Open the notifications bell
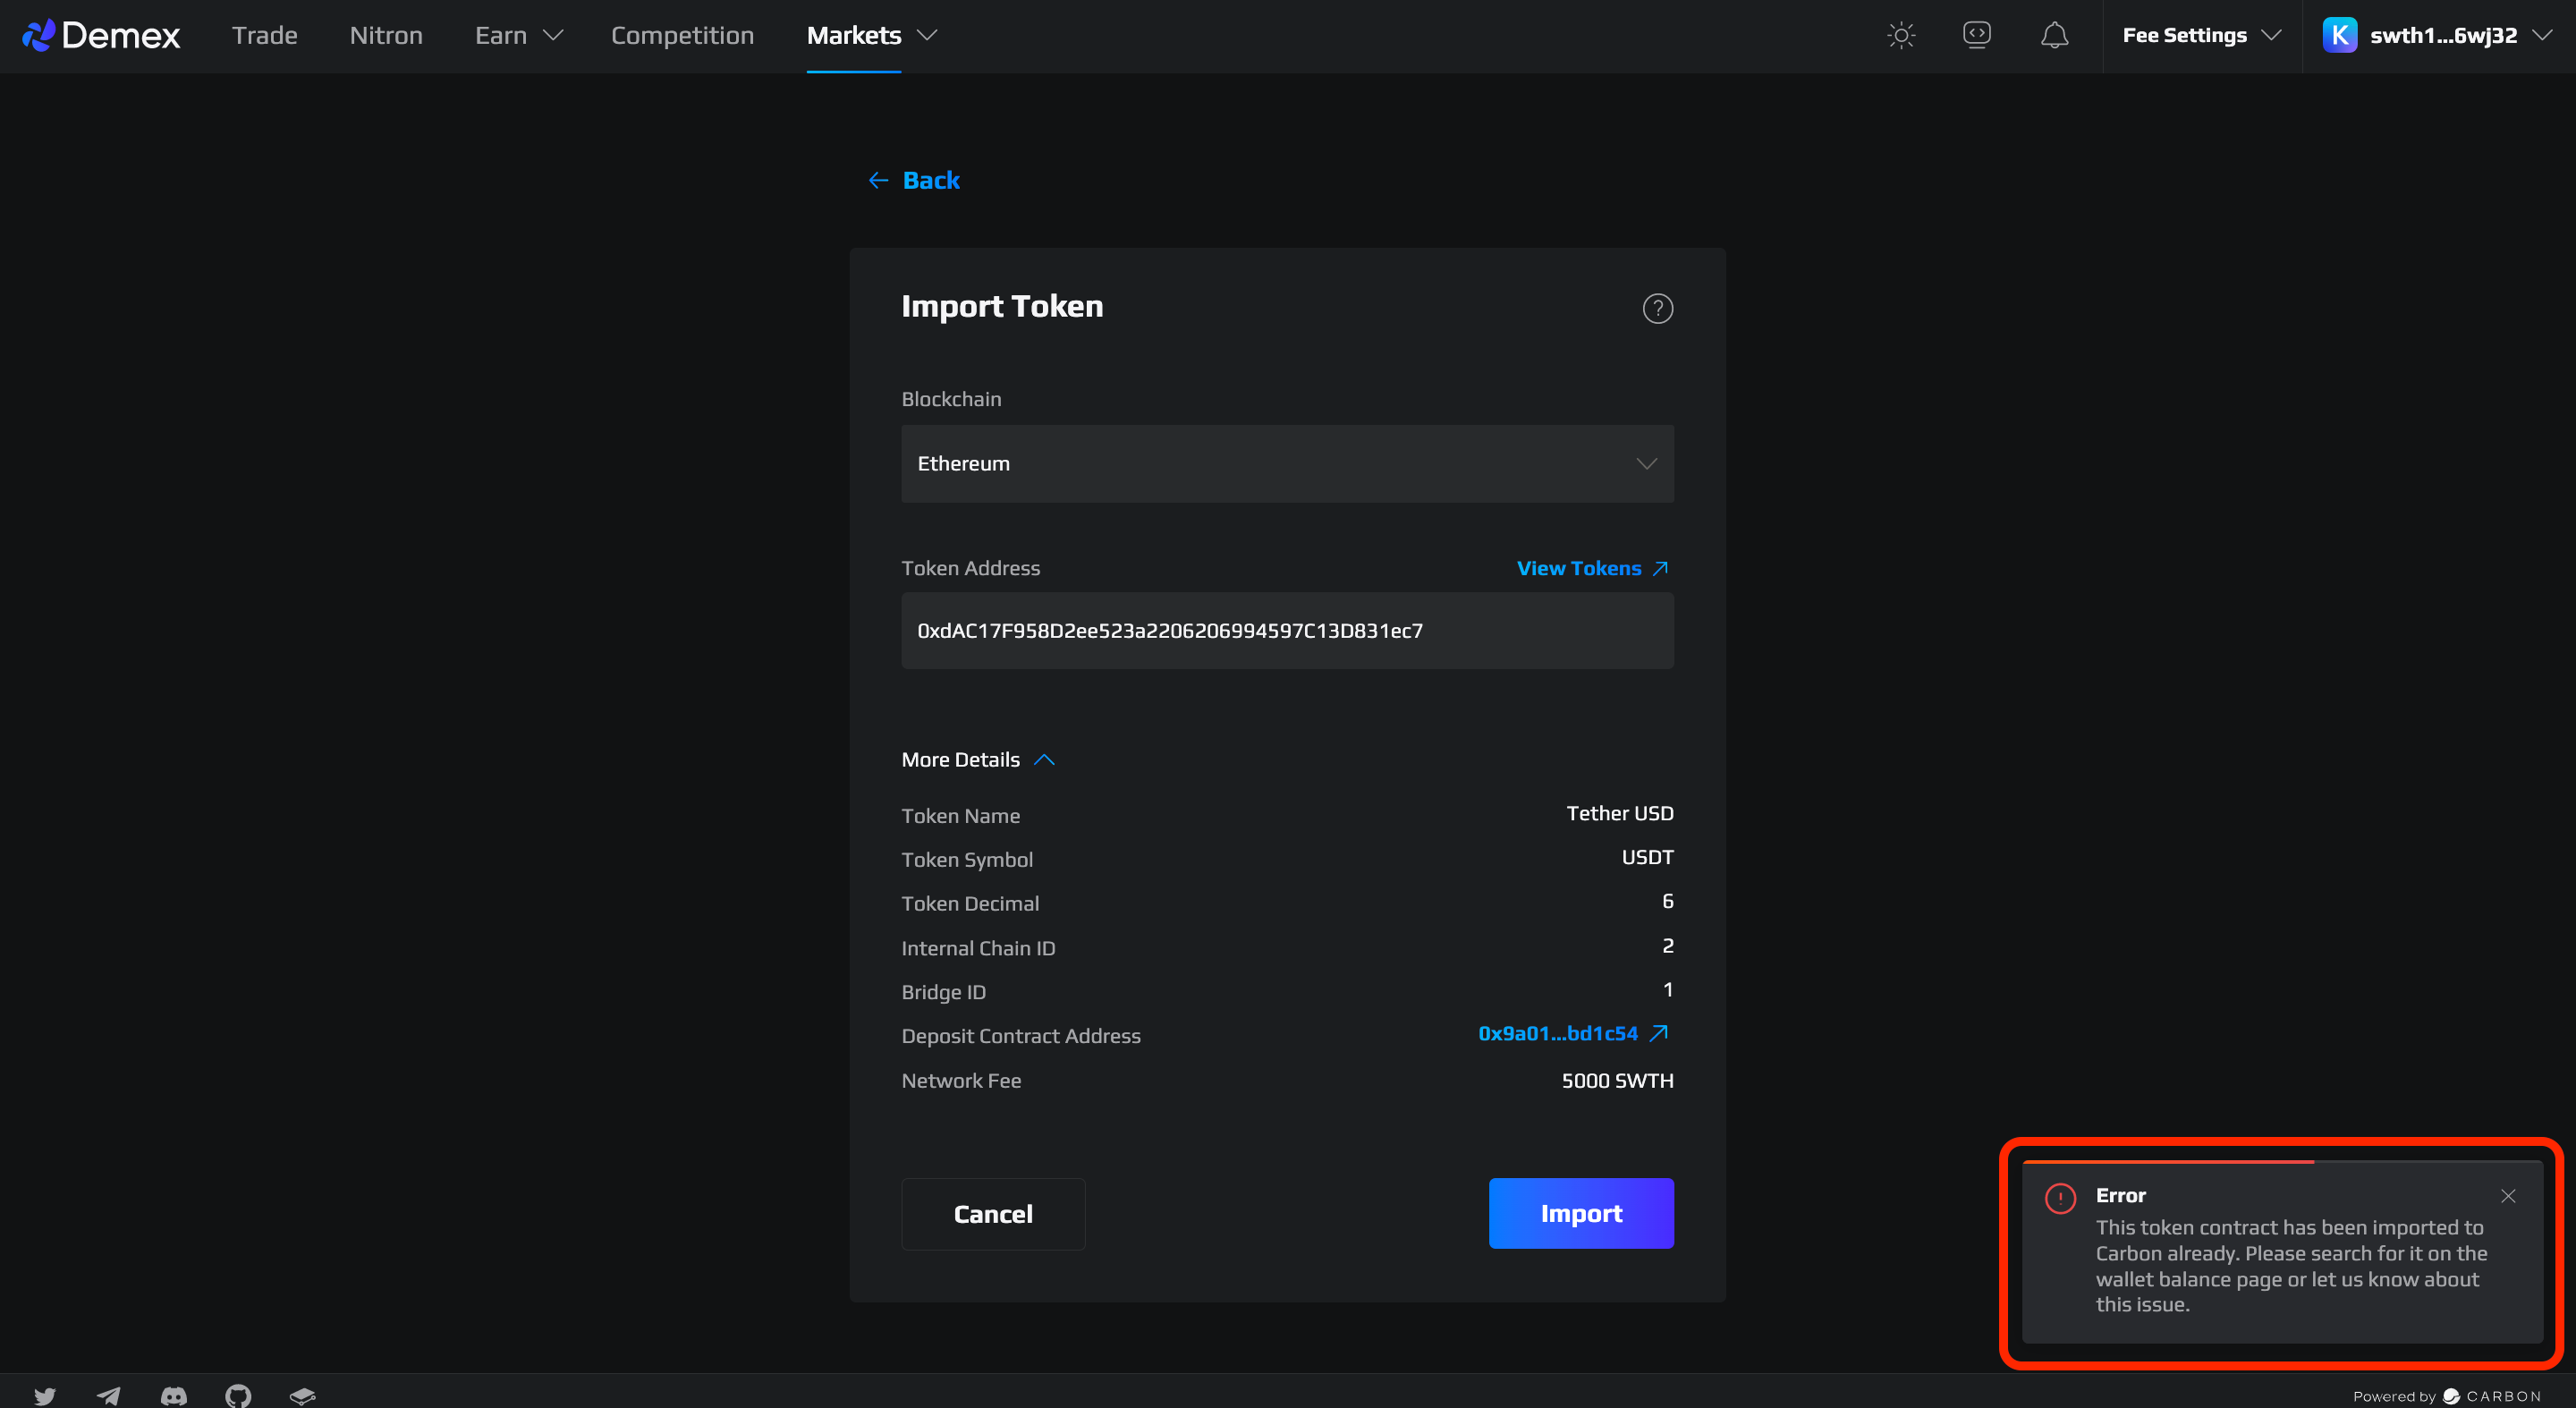The image size is (2576, 1408). pos(2054,36)
